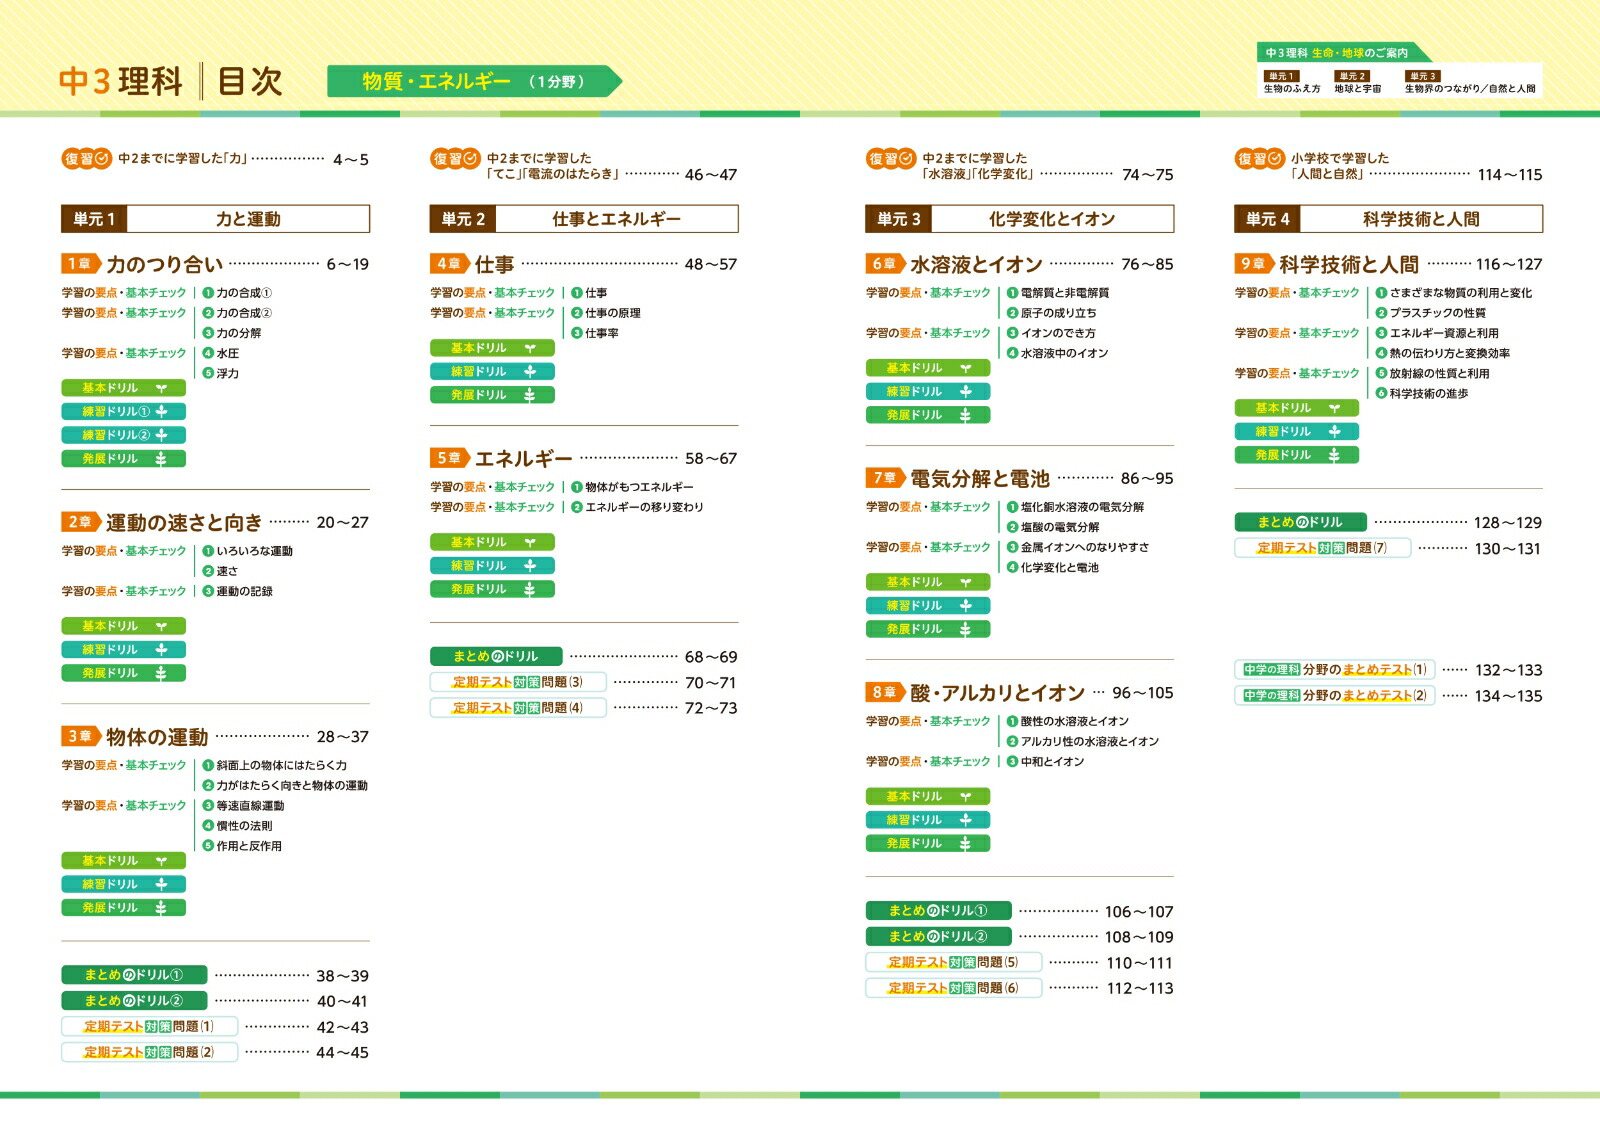Select the 9章 chapter badge
Image resolution: width=1600 pixels, height=1130 pixels.
tap(1254, 264)
